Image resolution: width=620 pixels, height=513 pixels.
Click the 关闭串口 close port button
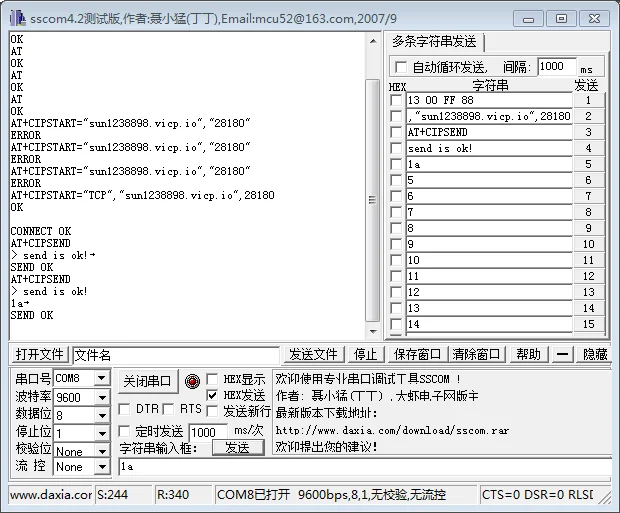coord(147,381)
